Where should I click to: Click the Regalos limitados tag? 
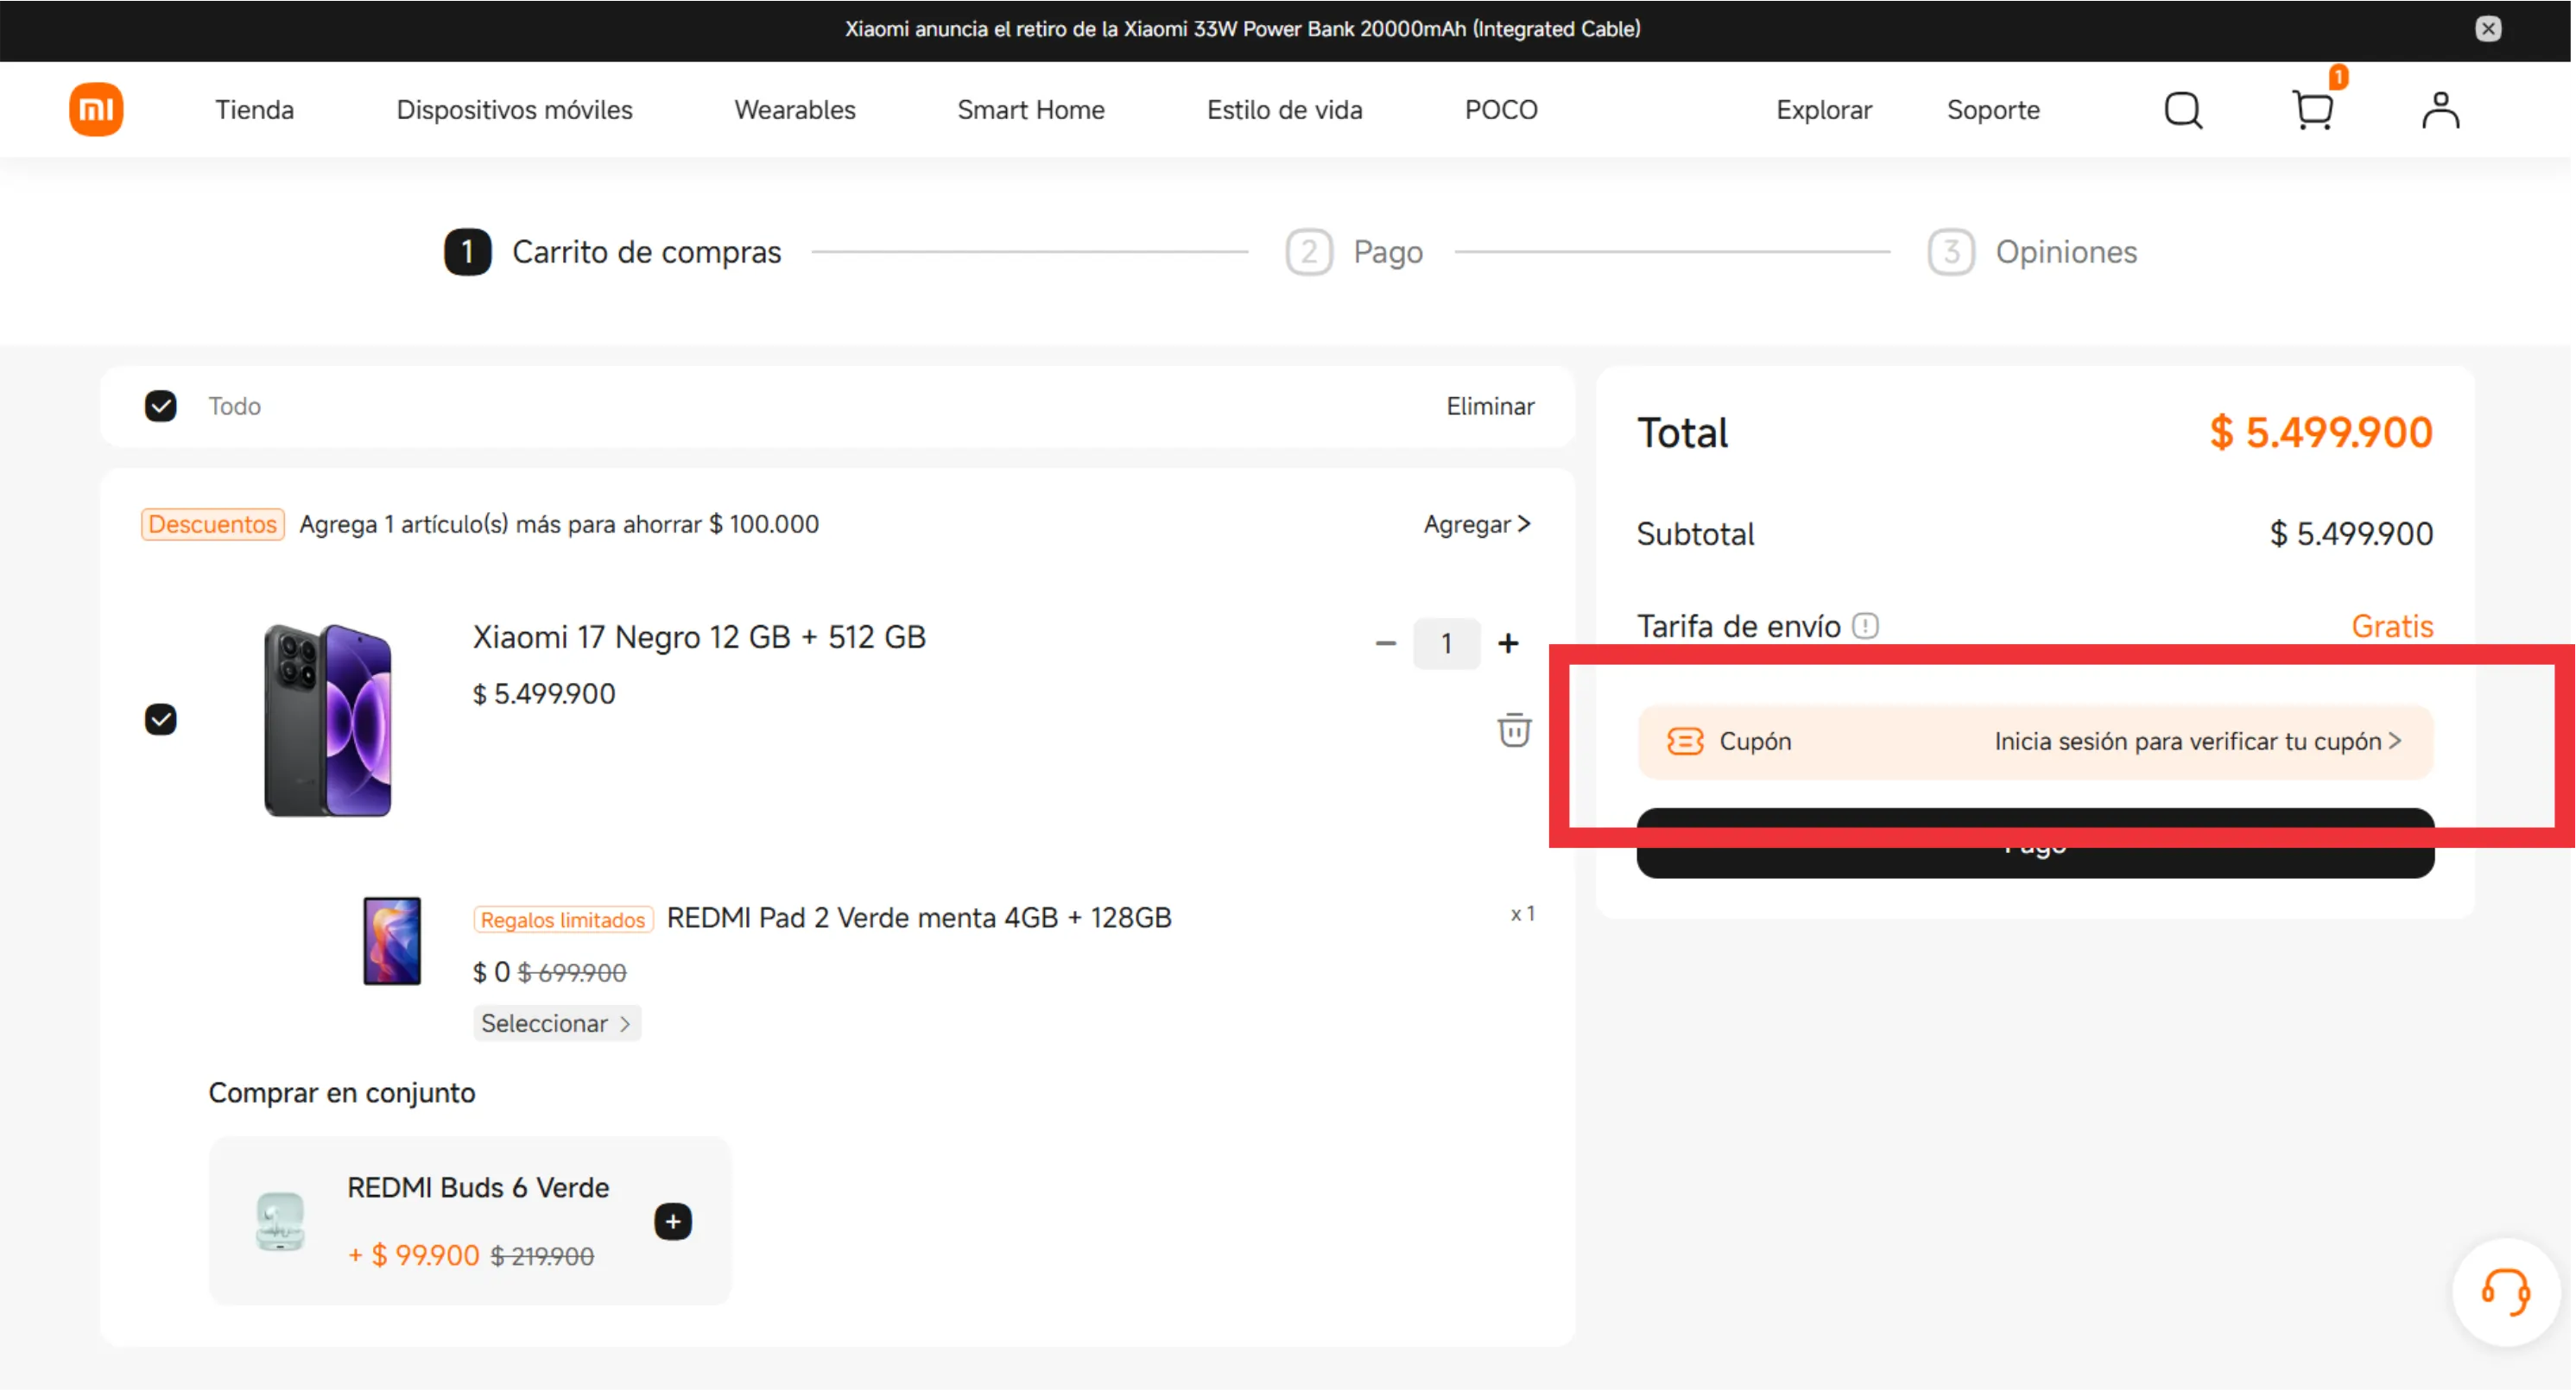[x=563, y=920]
